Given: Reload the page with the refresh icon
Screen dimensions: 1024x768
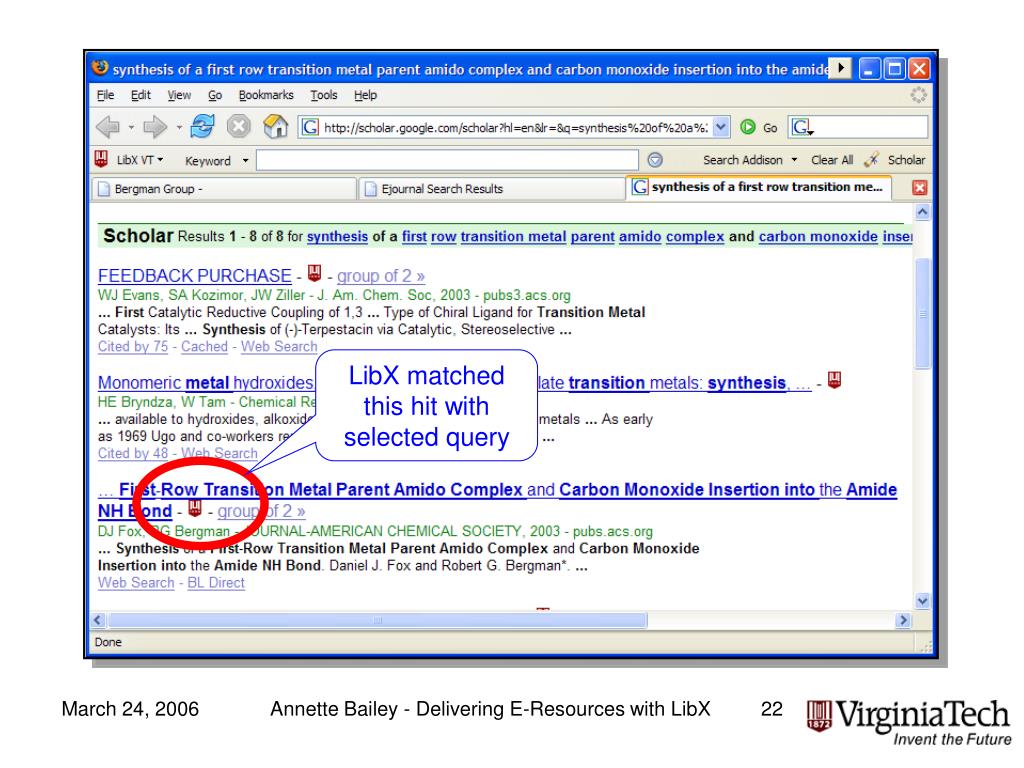Looking at the screenshot, I should (x=202, y=126).
